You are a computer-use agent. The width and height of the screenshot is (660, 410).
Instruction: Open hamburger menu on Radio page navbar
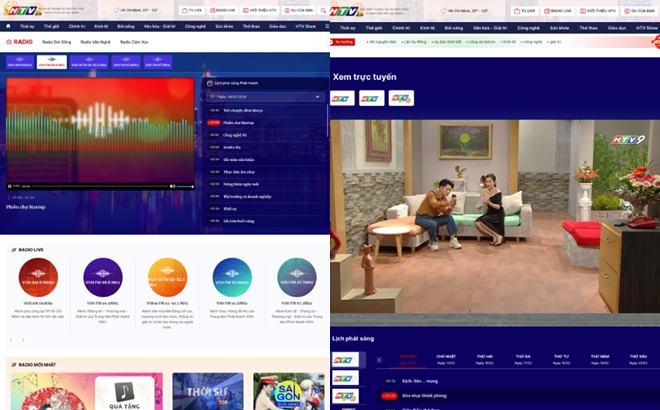327,26
